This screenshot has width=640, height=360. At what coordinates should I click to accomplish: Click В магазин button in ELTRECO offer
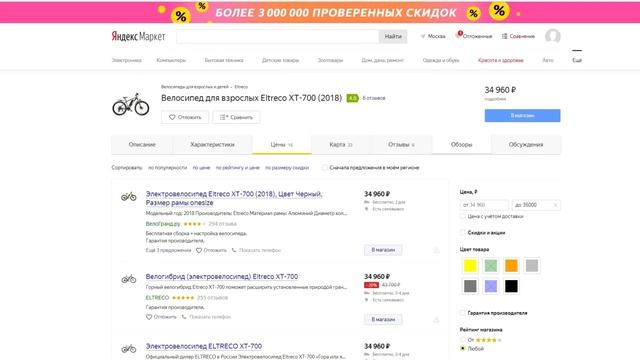(x=383, y=320)
